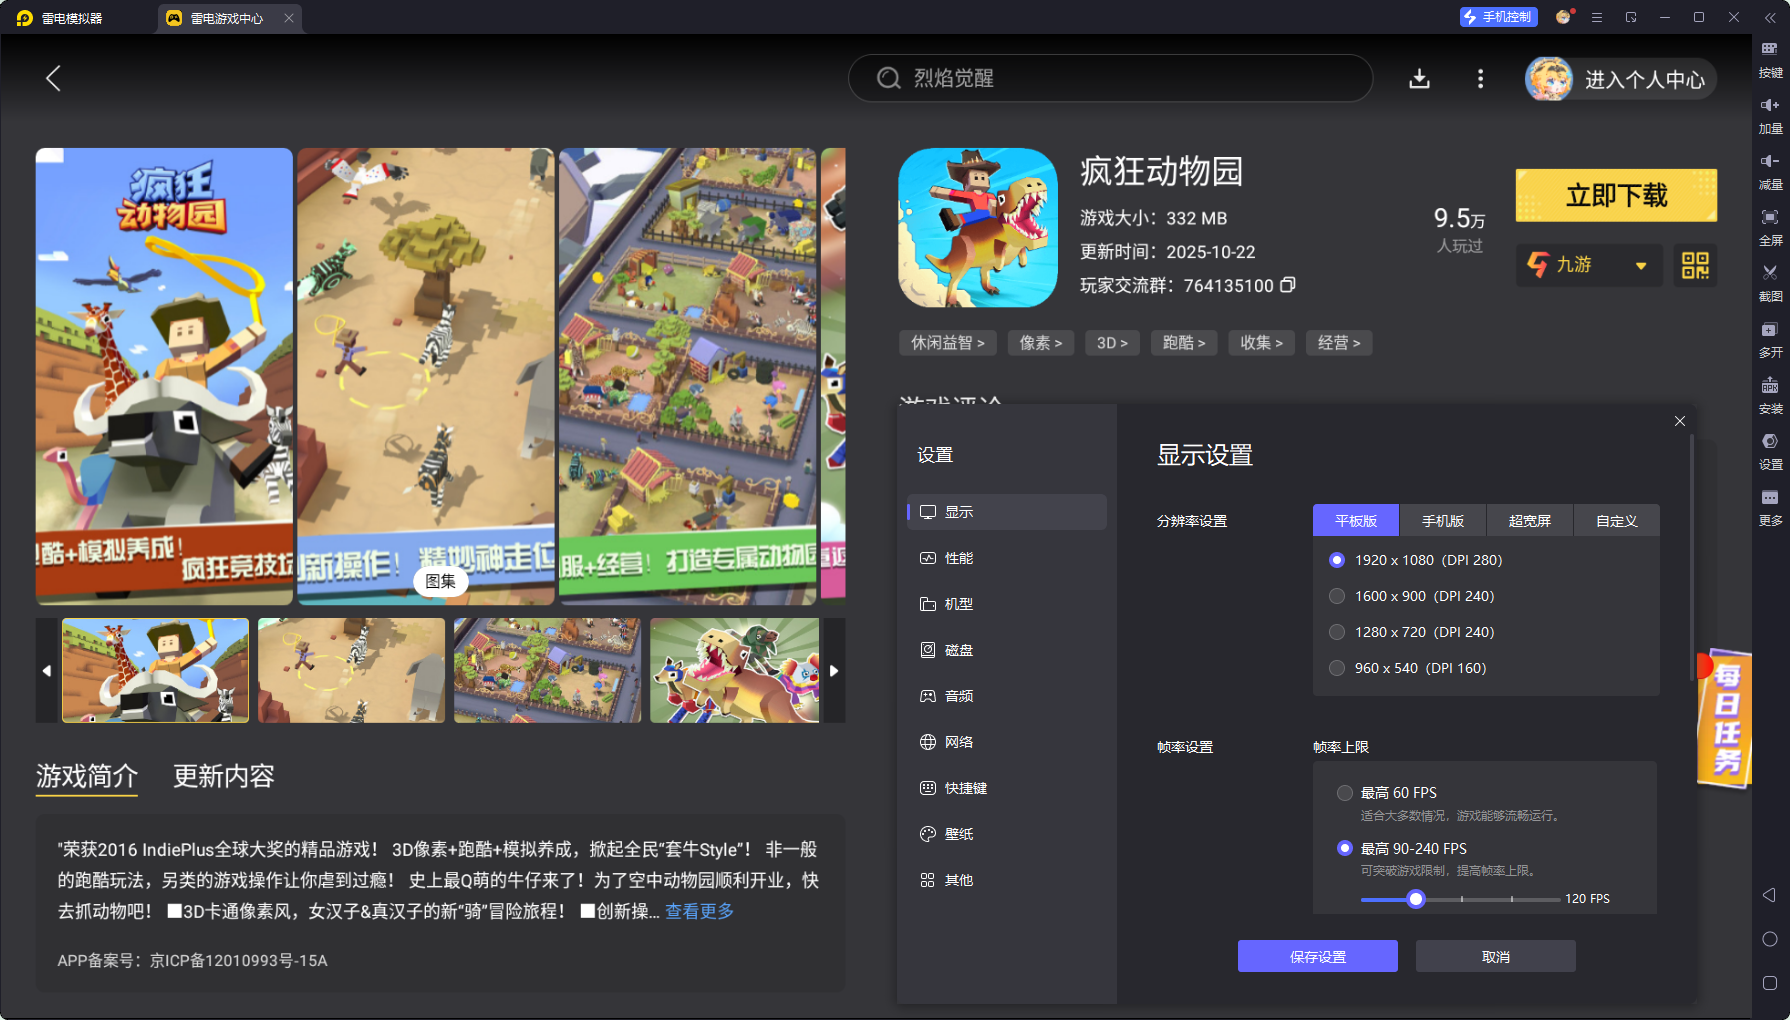Open the 按键 keymapping sidebar tool

pyautogui.click(x=1770, y=60)
